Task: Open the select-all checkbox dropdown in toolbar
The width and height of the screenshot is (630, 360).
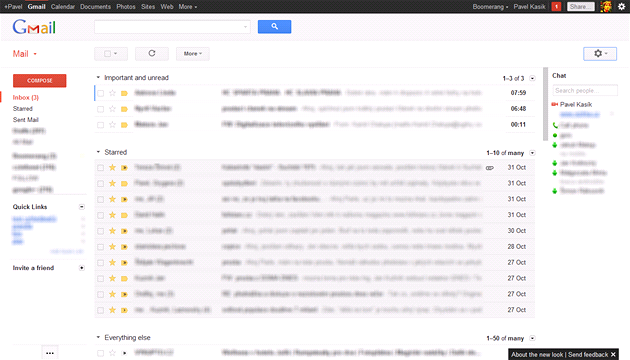Action: tap(111, 53)
